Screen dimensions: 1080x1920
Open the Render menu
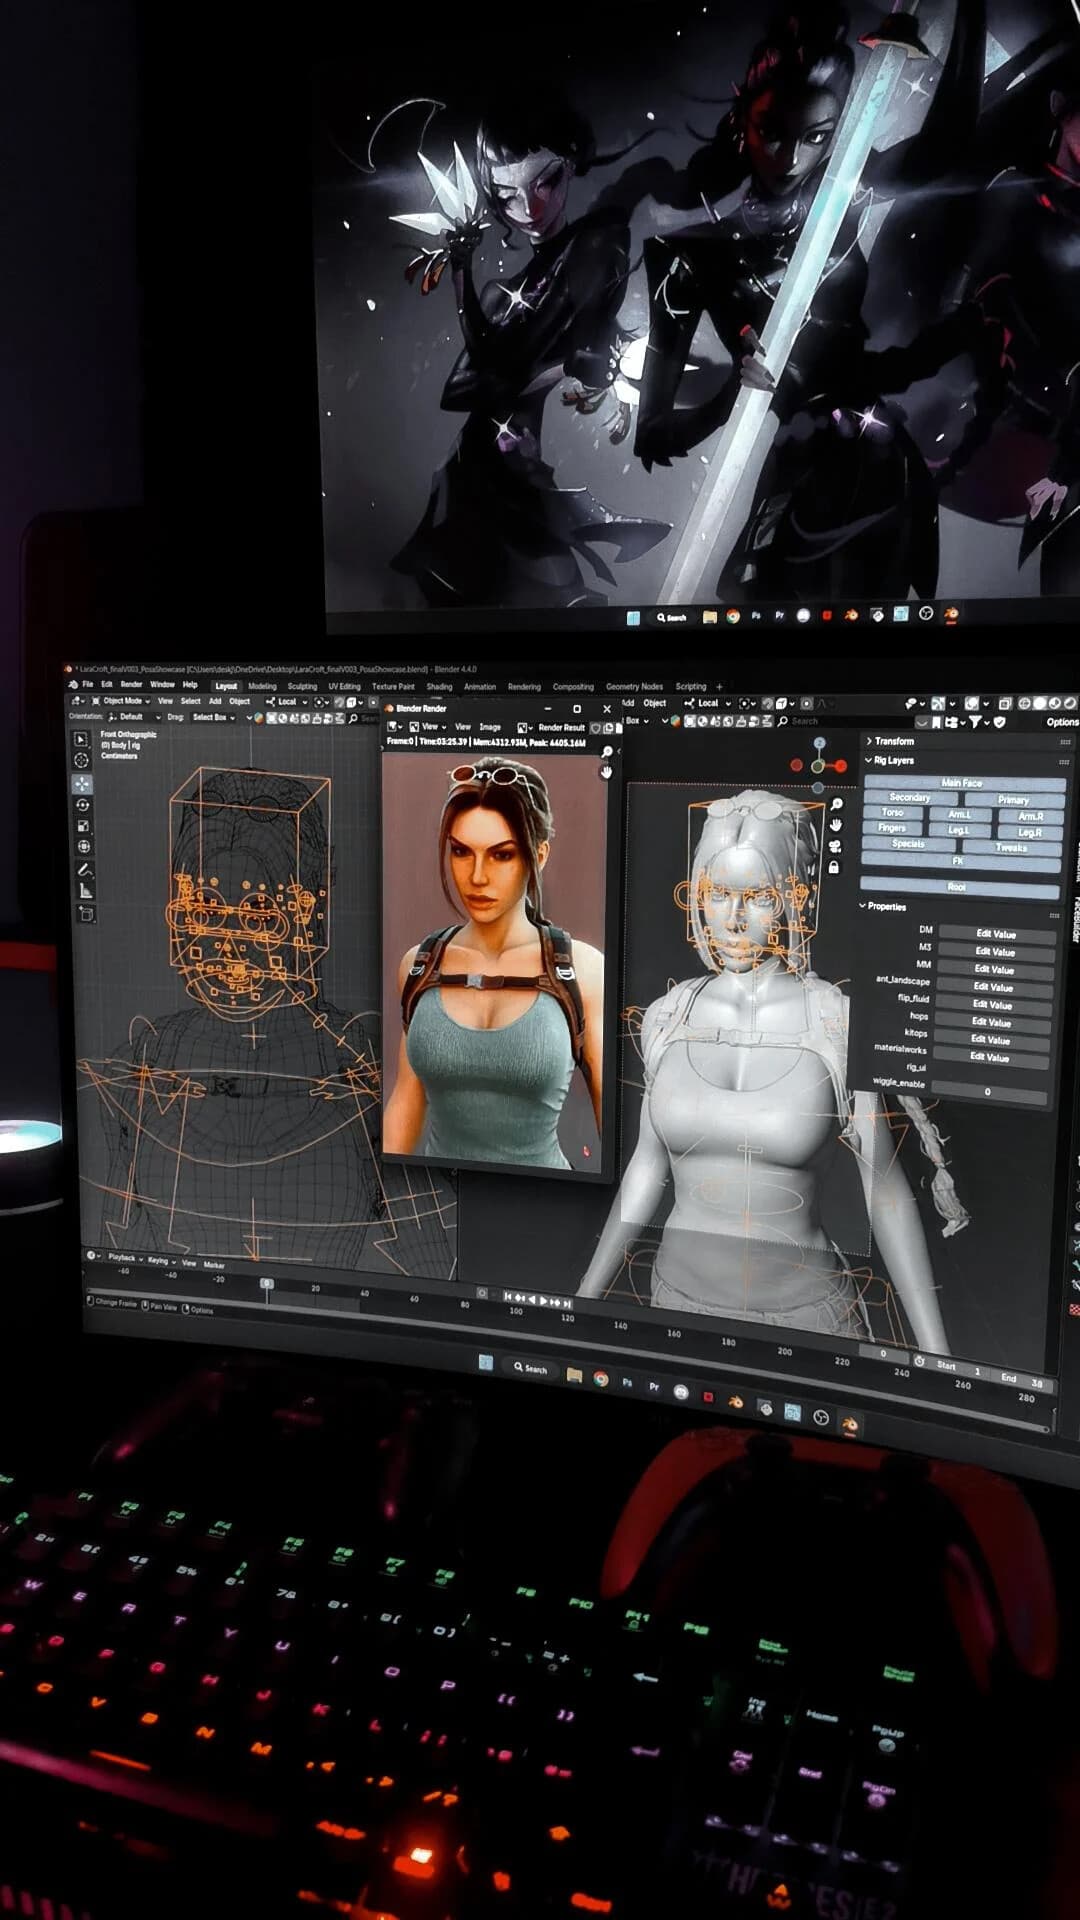131,685
